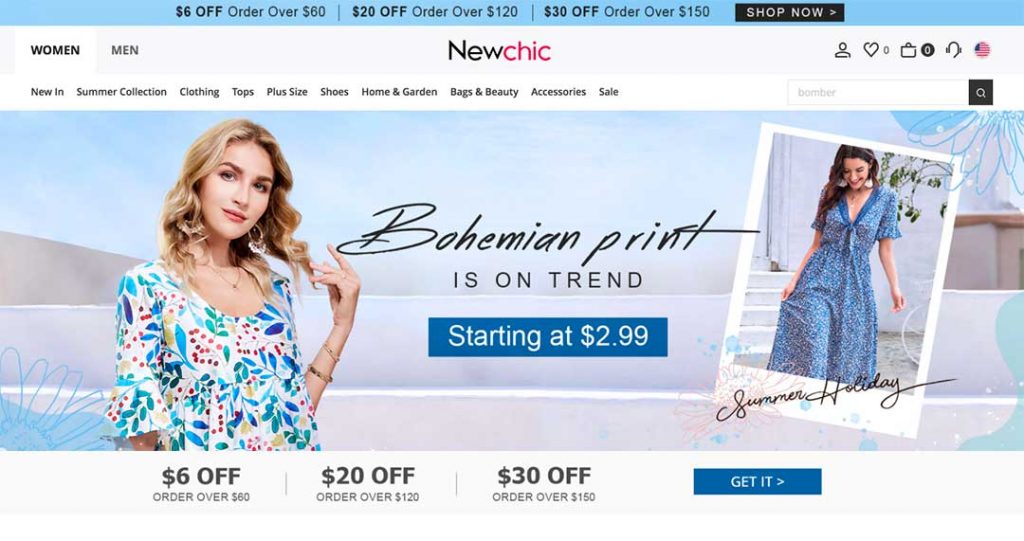
Task: Click the SHOP NOW banner button
Action: click(790, 12)
